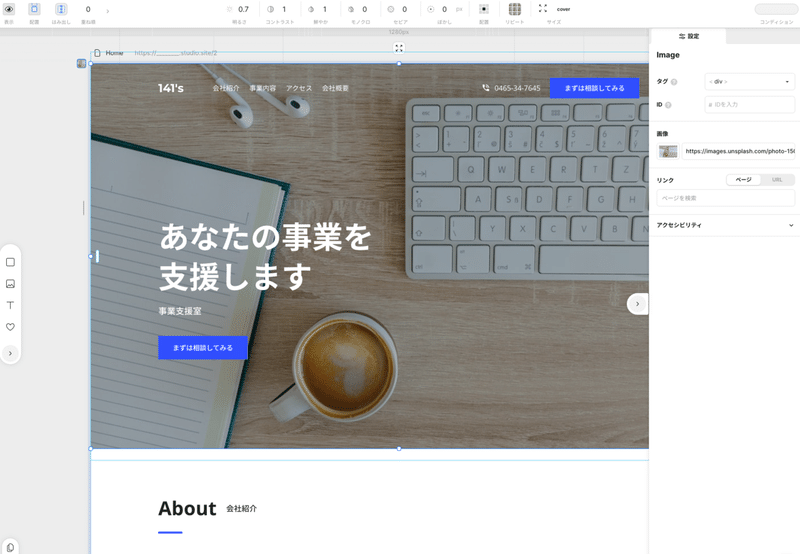Click the 明るさ brightness sun icon
Viewport: 800px width, 554px height.
click(x=230, y=9)
